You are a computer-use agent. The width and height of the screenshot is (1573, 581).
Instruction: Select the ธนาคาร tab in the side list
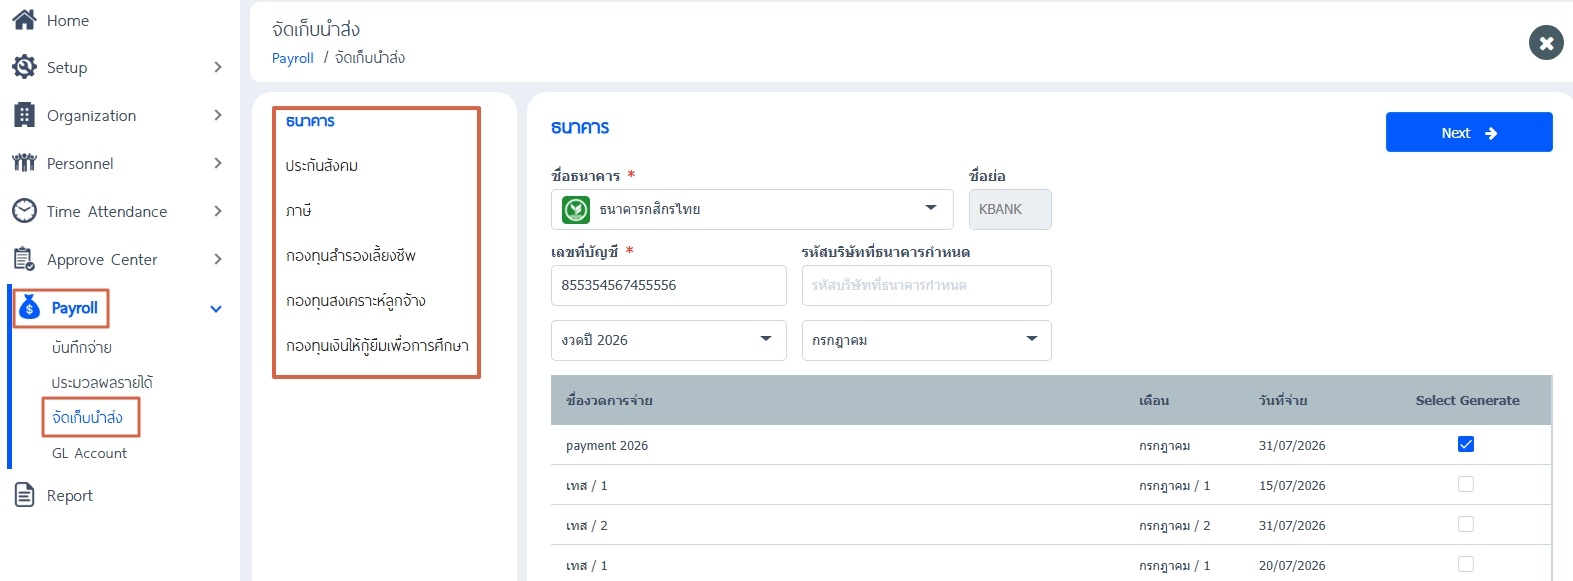click(310, 121)
